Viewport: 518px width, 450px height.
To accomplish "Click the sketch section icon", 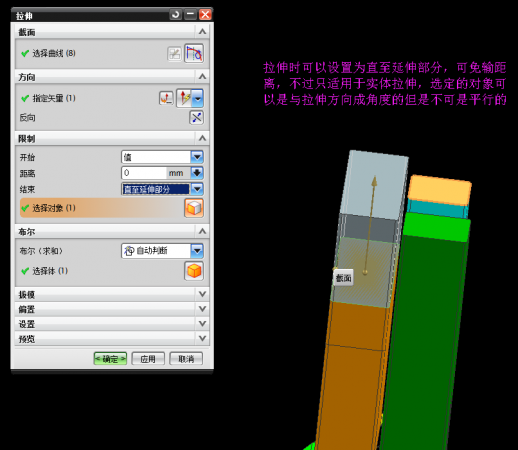I will (174, 53).
